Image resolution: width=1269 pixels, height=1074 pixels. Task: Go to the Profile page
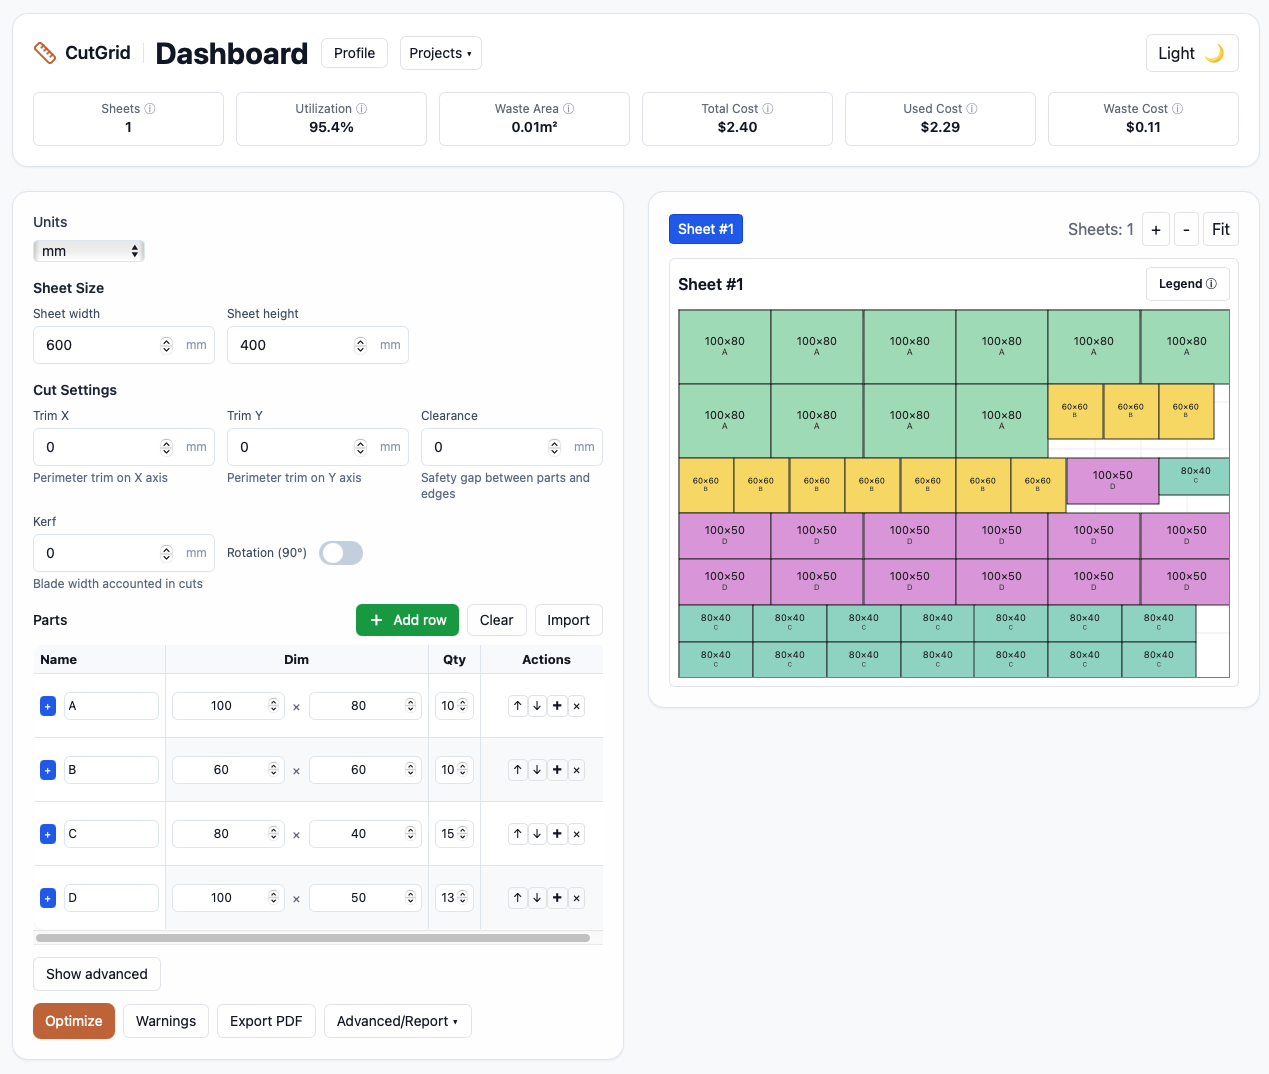(x=354, y=53)
